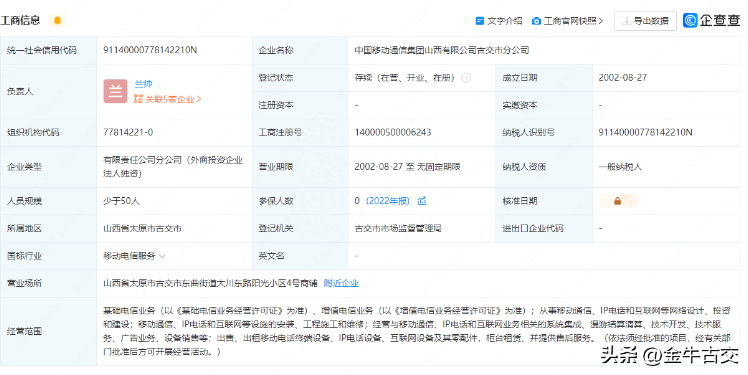Click the orange bell alert icon
The width and height of the screenshot is (748, 375).
(x=57, y=21)
